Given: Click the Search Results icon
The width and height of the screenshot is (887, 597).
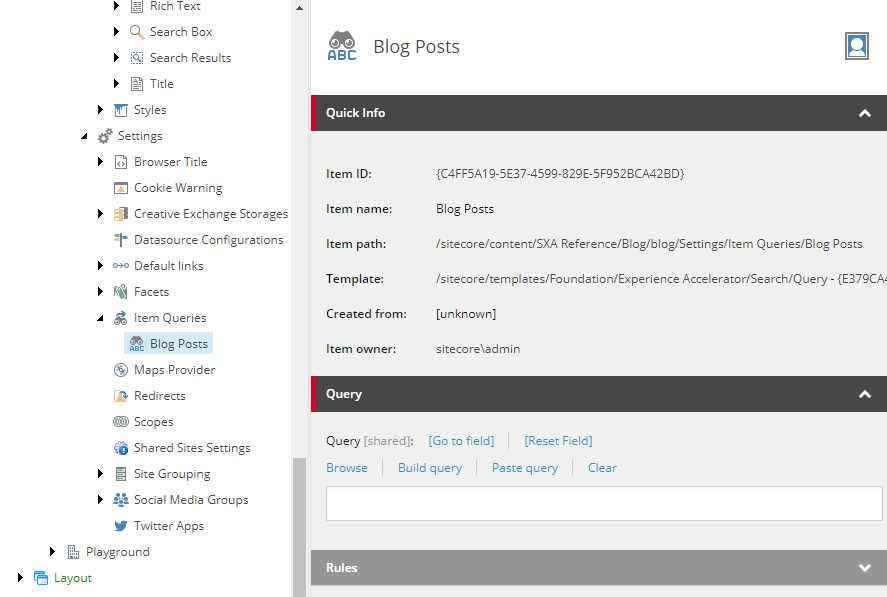Looking at the screenshot, I should click(137, 58).
